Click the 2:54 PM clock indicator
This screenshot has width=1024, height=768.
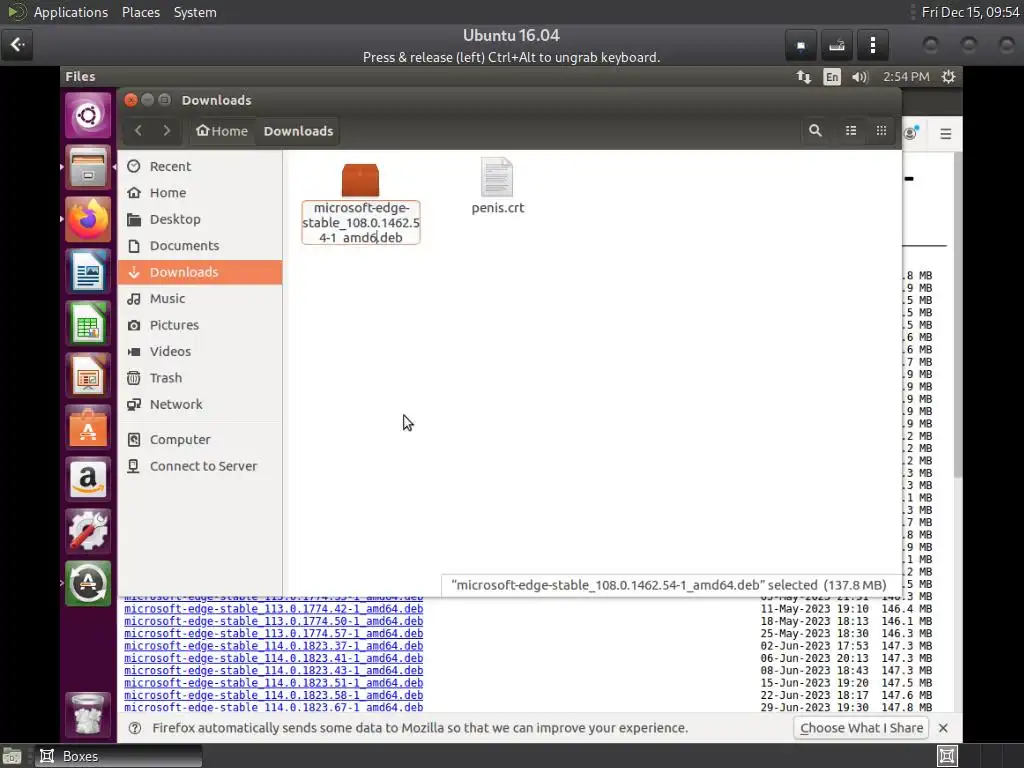pyautogui.click(x=906, y=77)
